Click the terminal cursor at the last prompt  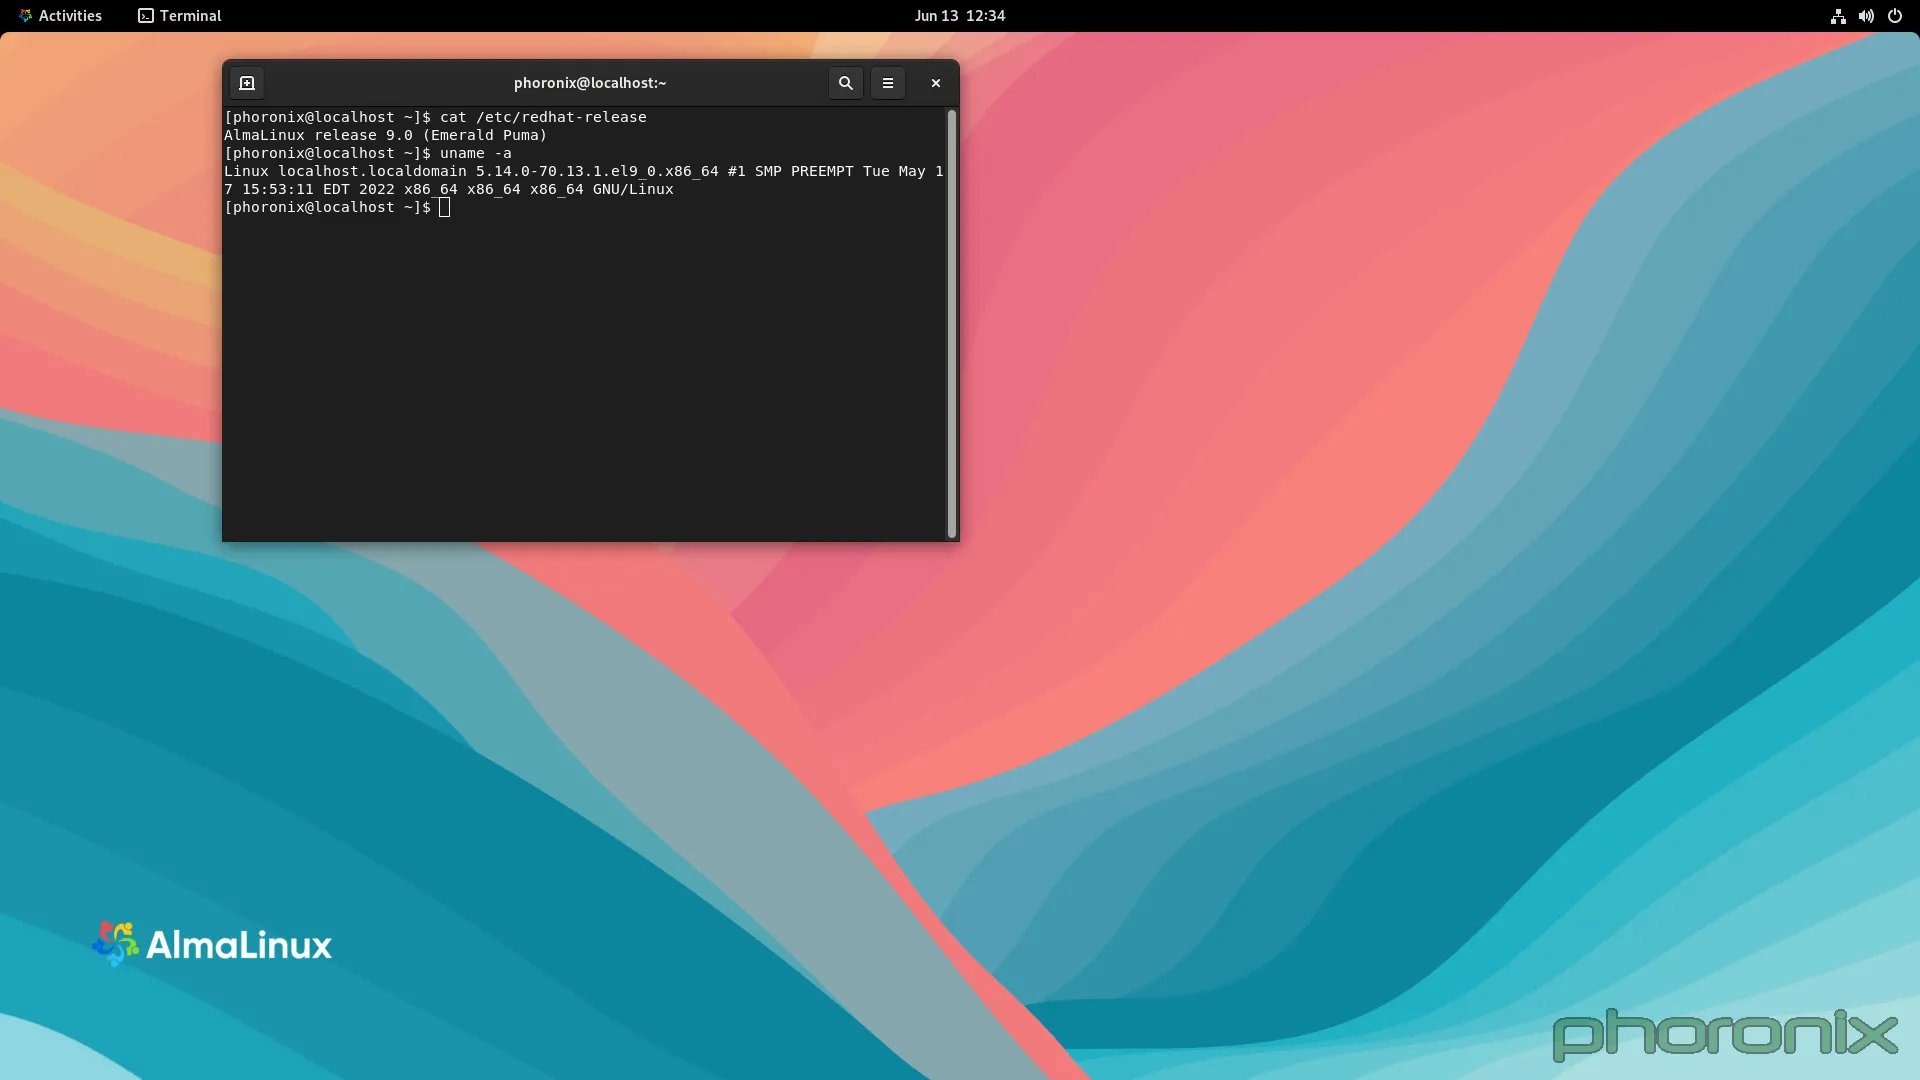click(x=444, y=207)
